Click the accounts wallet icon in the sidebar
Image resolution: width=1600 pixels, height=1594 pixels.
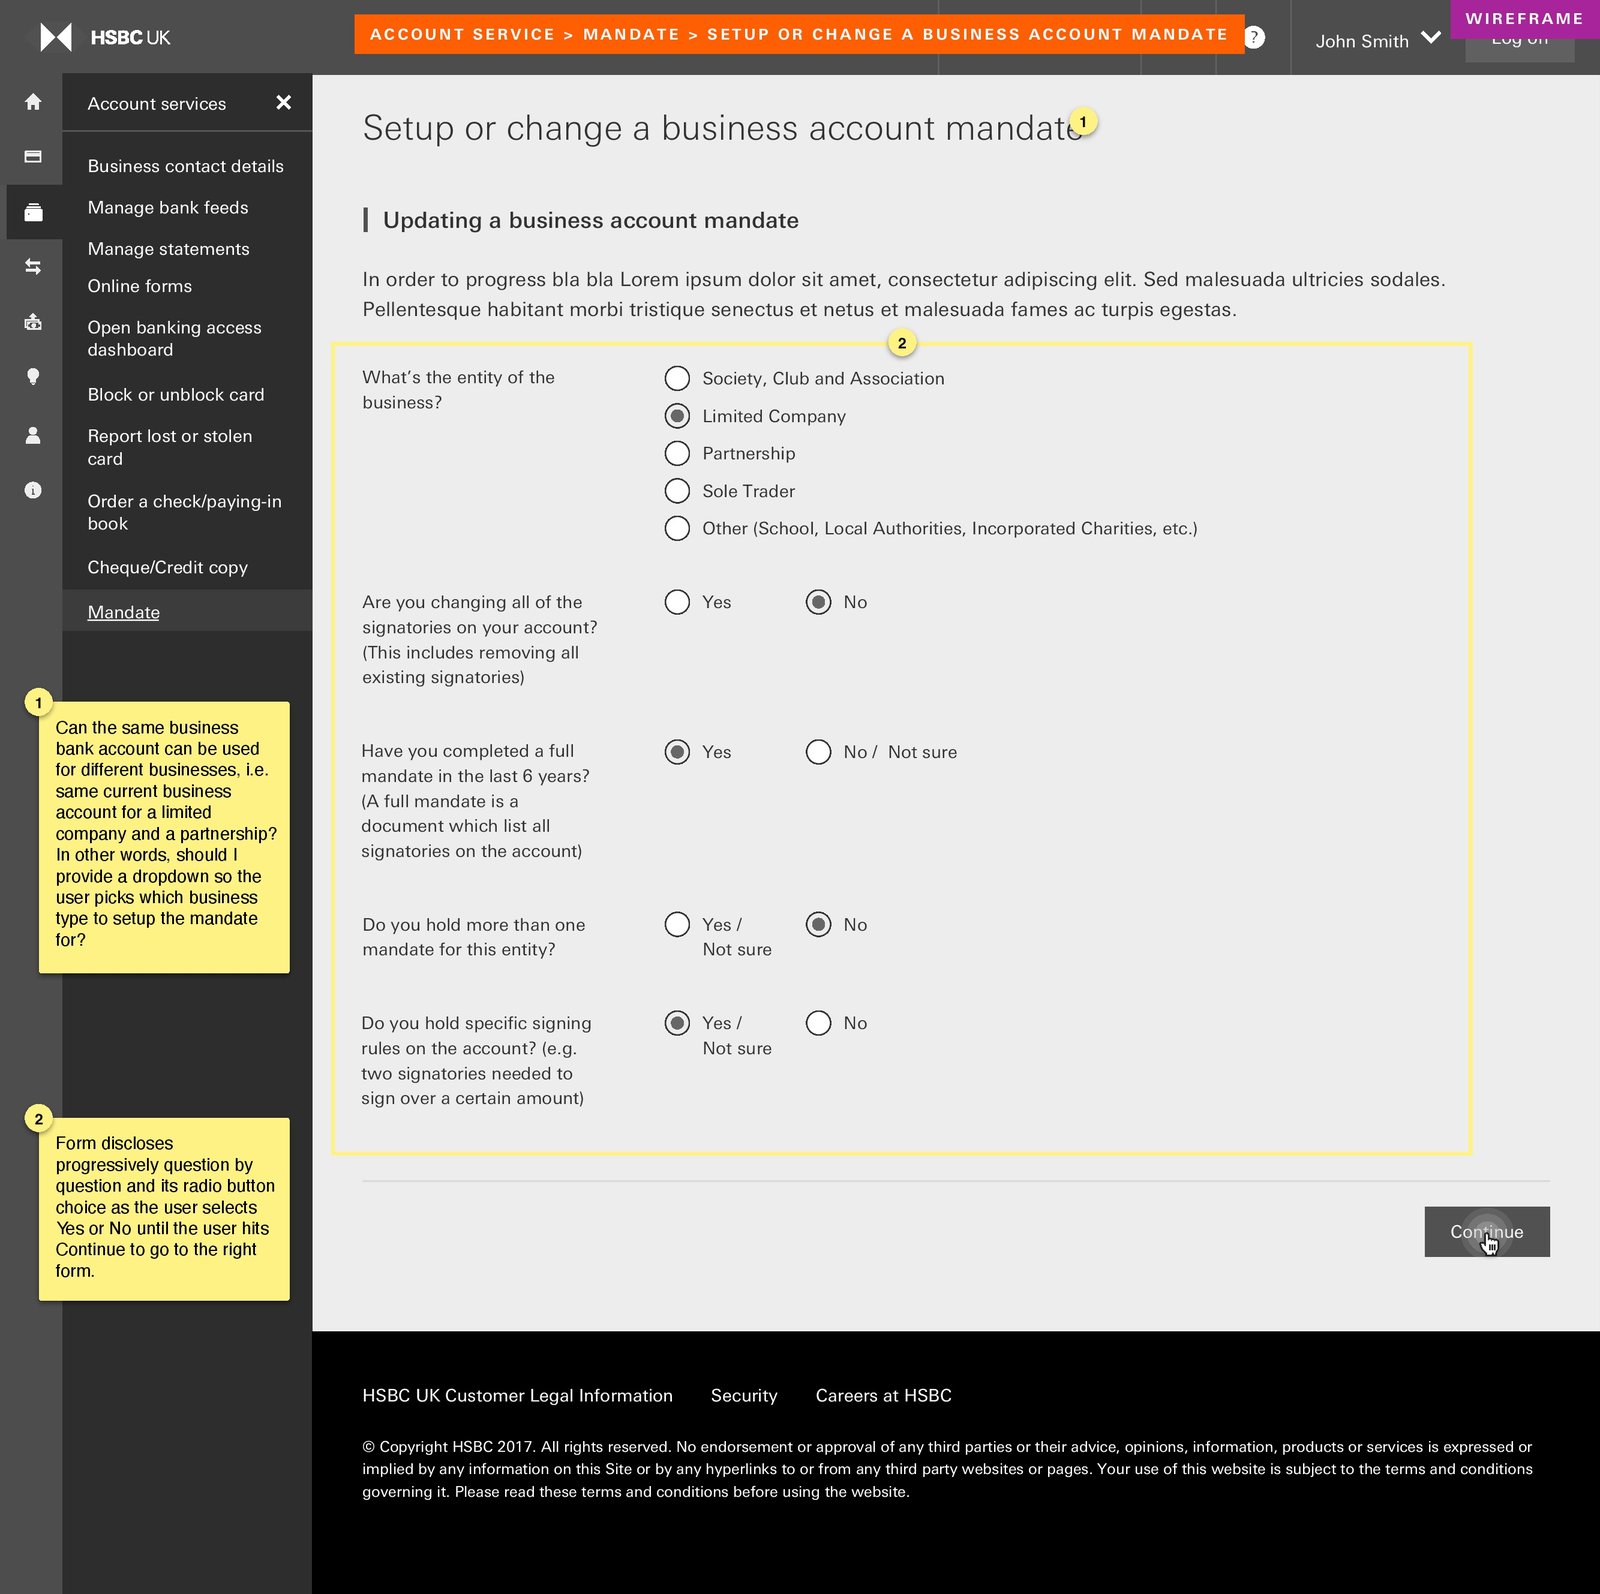[33, 209]
